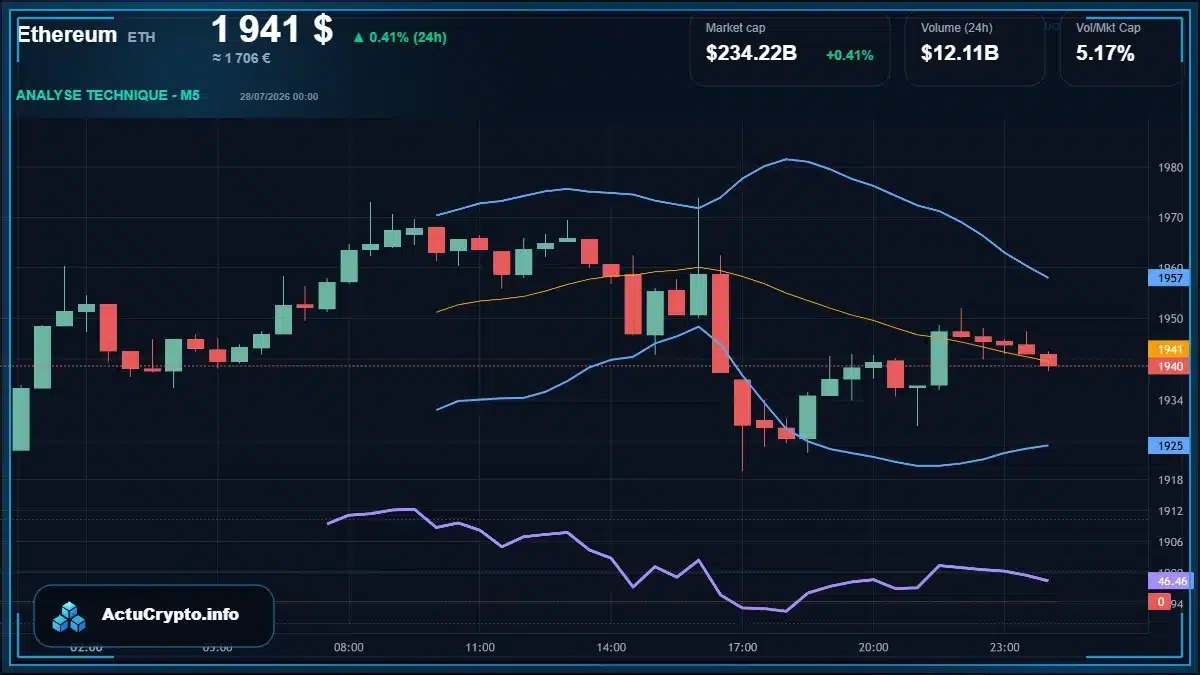Viewport: 1200px width, 675px height.
Task: Click the ActuCrypto cube logo icon
Action: pos(70,616)
